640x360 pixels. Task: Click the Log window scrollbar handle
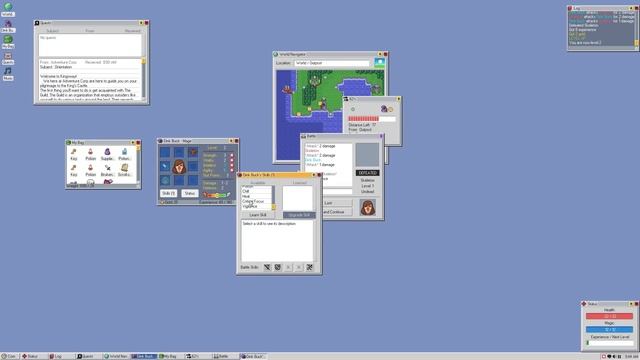636,42
